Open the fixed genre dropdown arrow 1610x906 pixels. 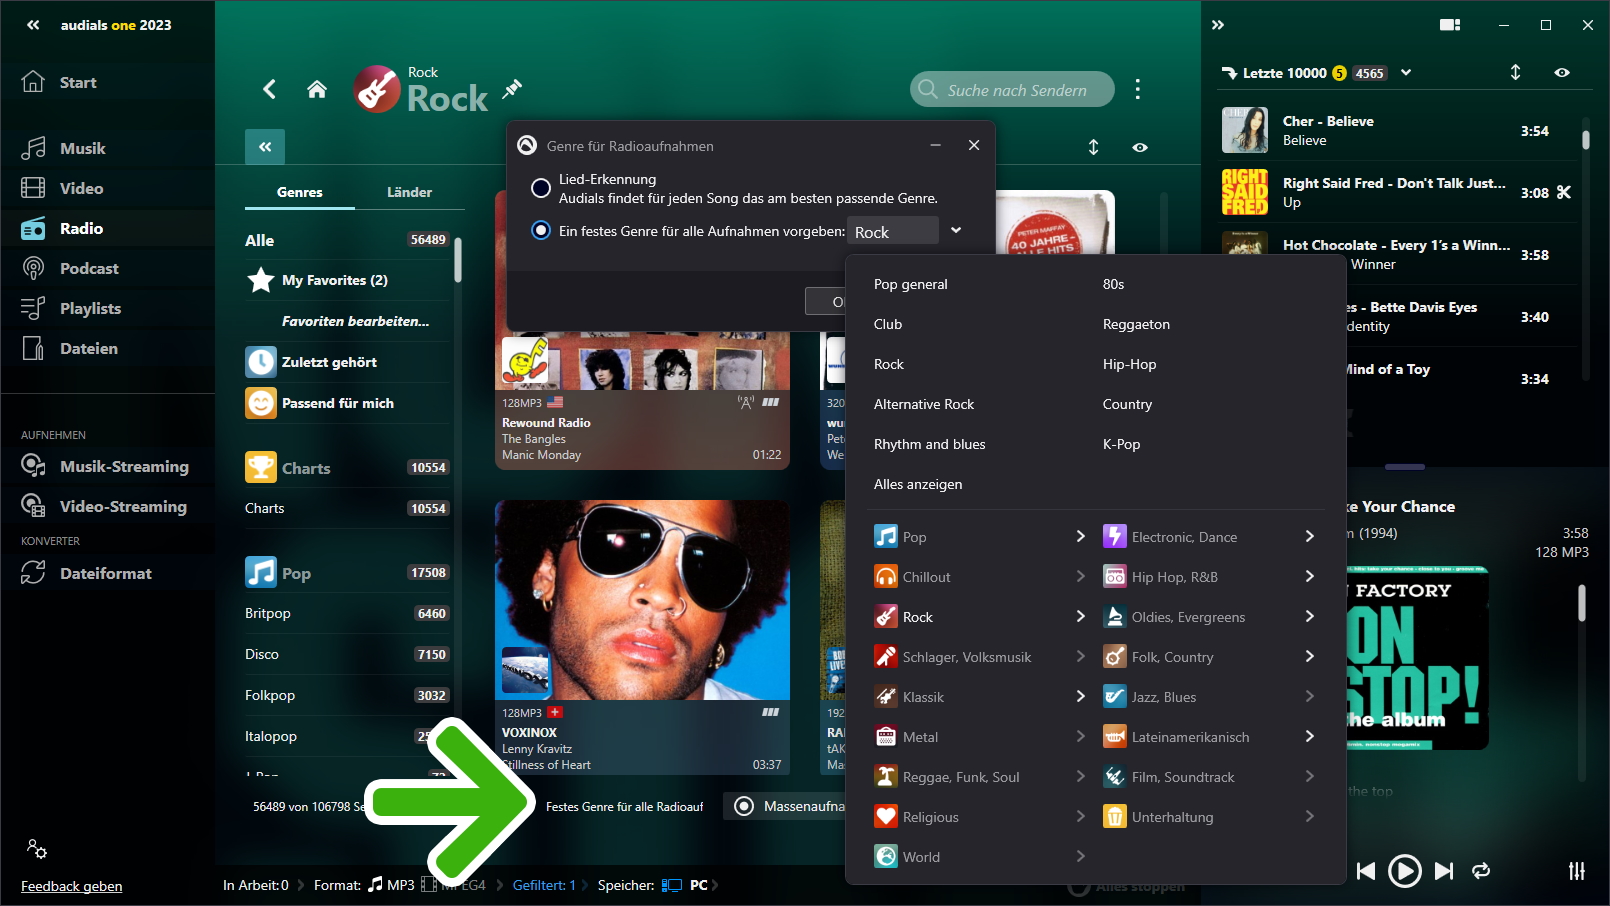pyautogui.click(x=956, y=230)
